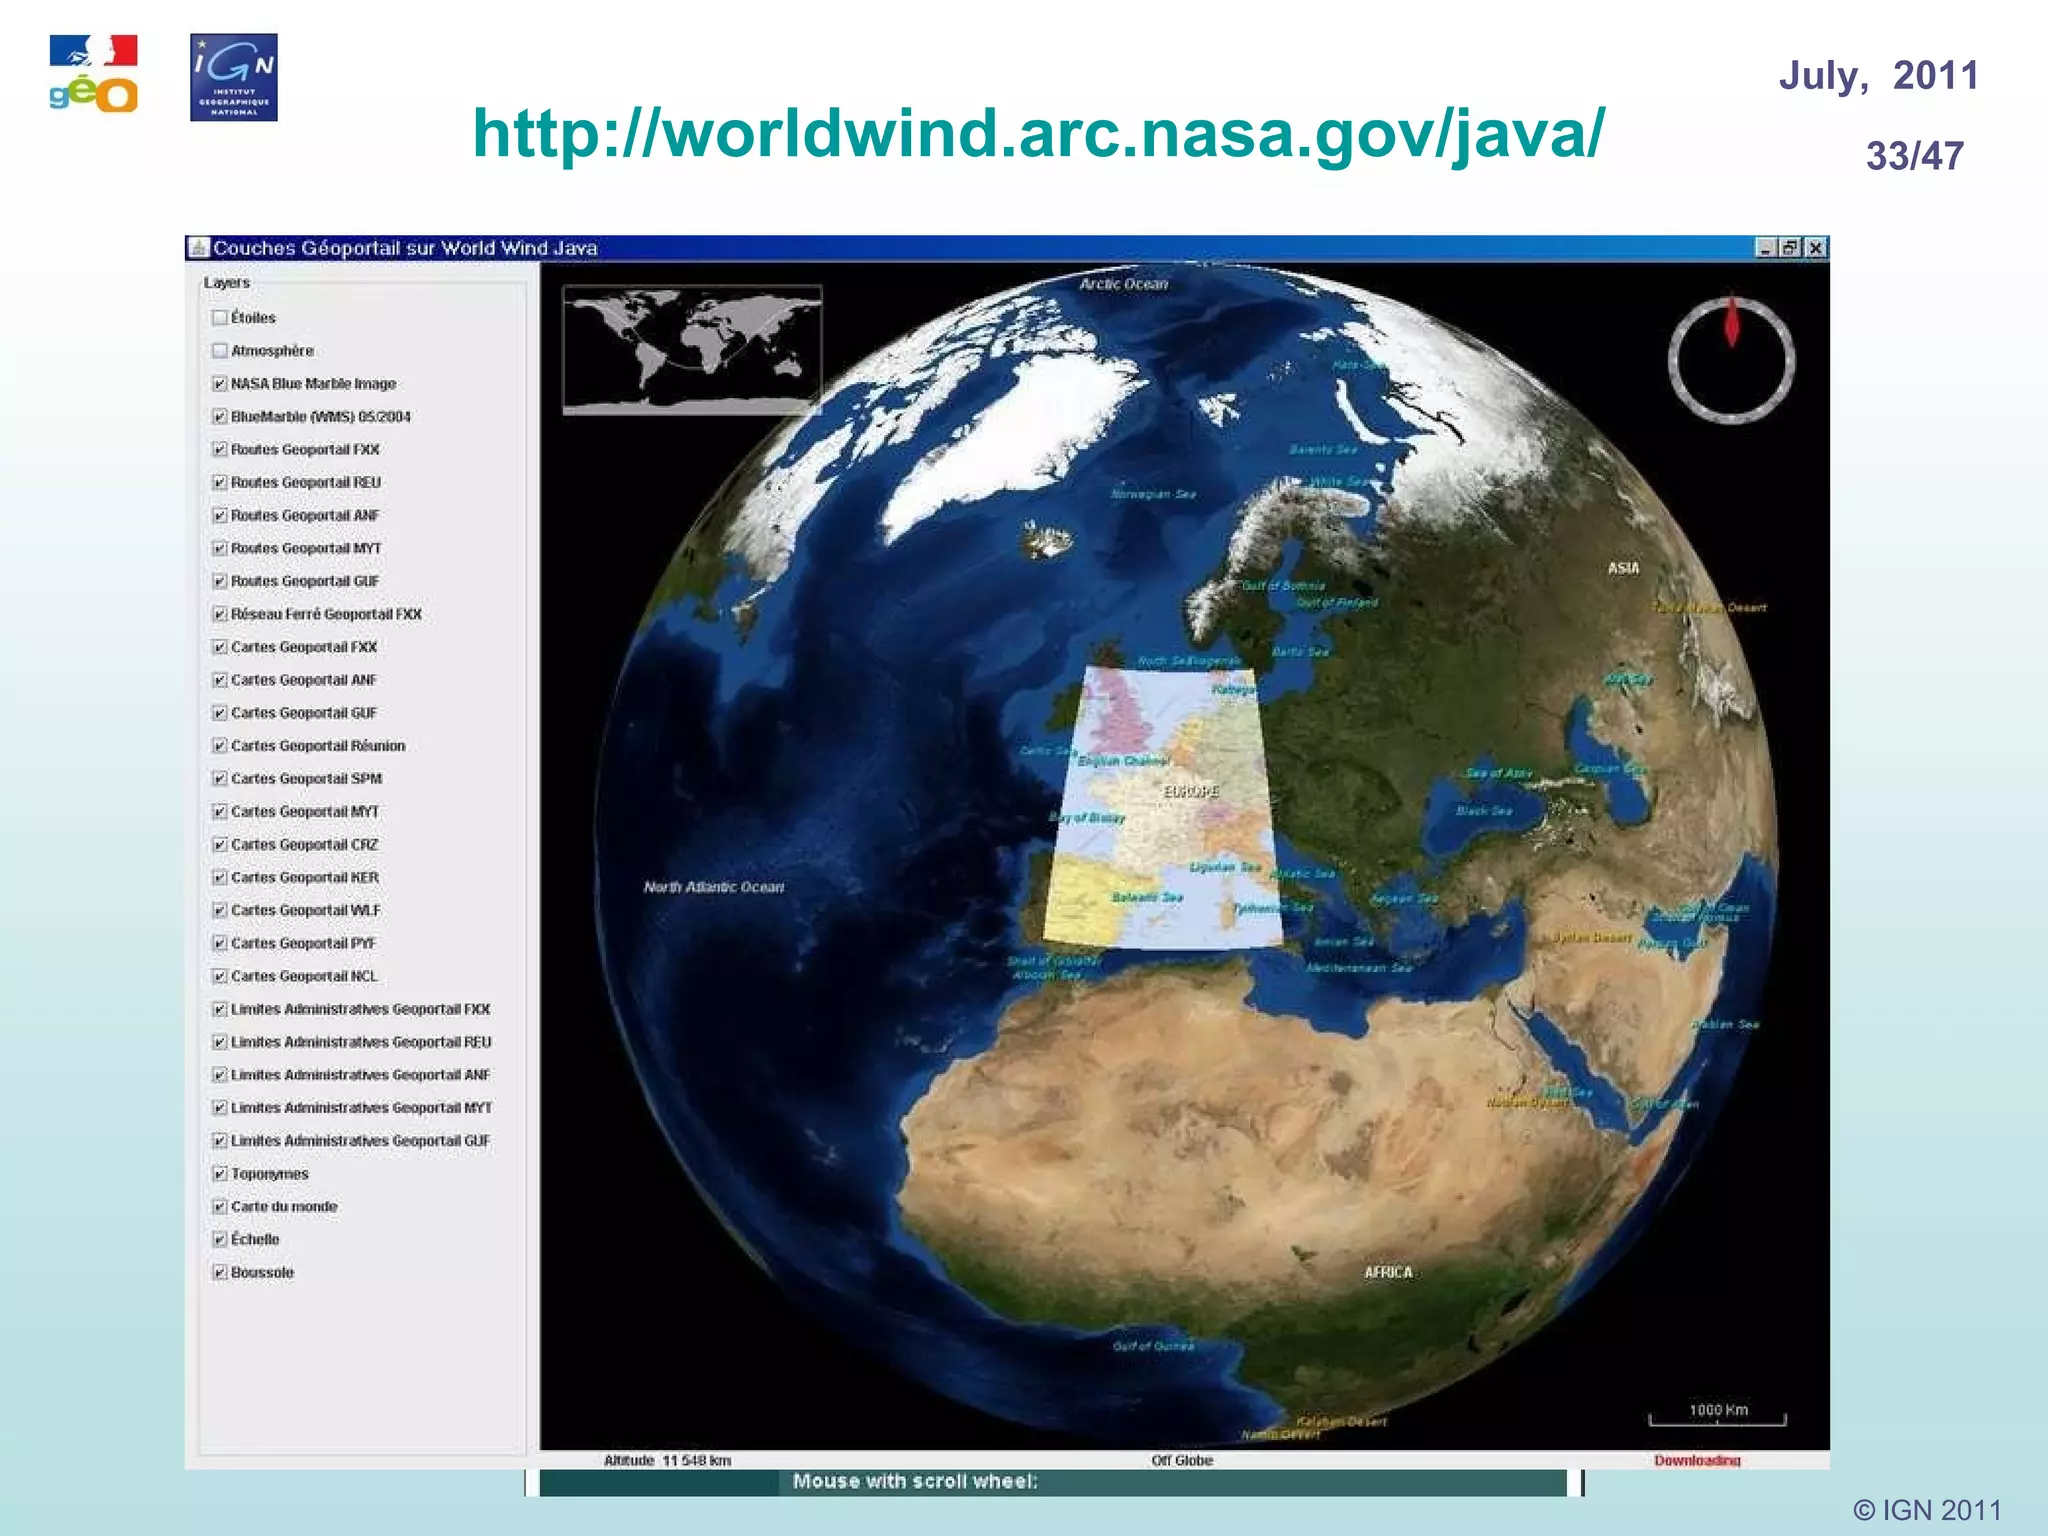This screenshot has width=2048, height=1536.
Task: Click the Mediterranean Sea label
Action: point(1359,968)
